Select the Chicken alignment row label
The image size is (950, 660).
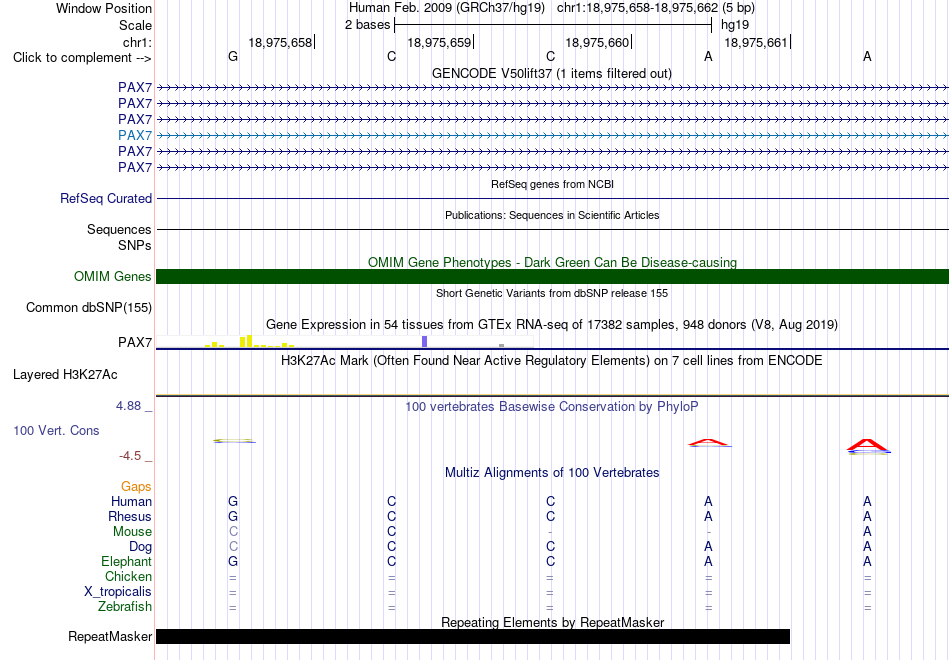click(128, 576)
